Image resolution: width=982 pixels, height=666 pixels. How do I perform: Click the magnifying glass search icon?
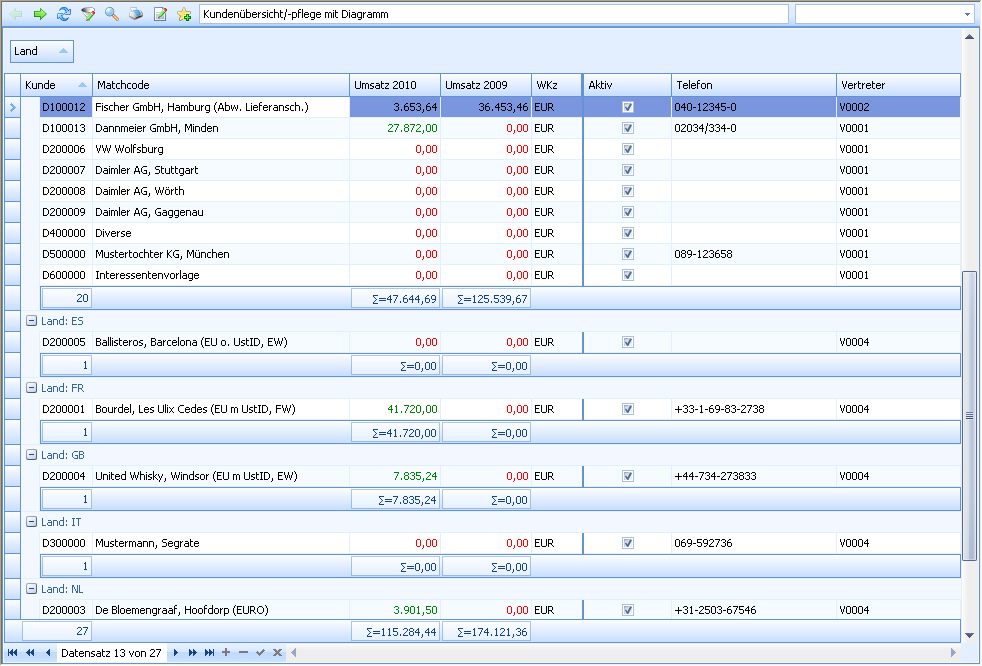(112, 14)
